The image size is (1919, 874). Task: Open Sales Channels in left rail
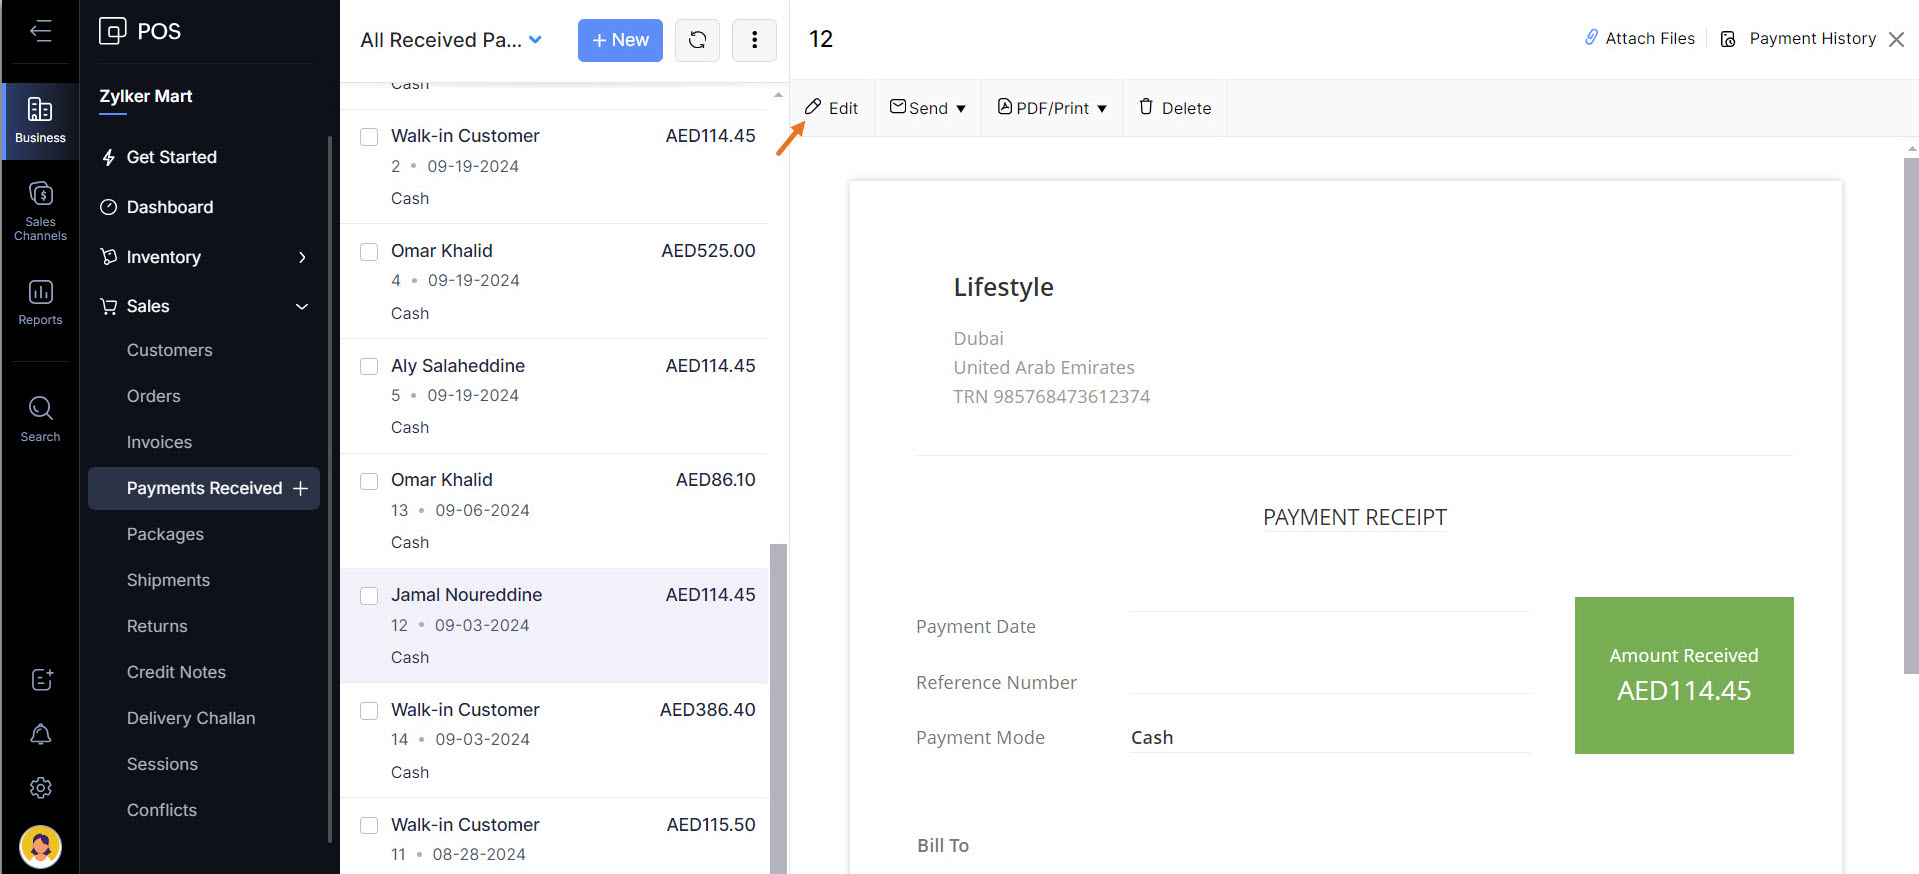pos(40,211)
